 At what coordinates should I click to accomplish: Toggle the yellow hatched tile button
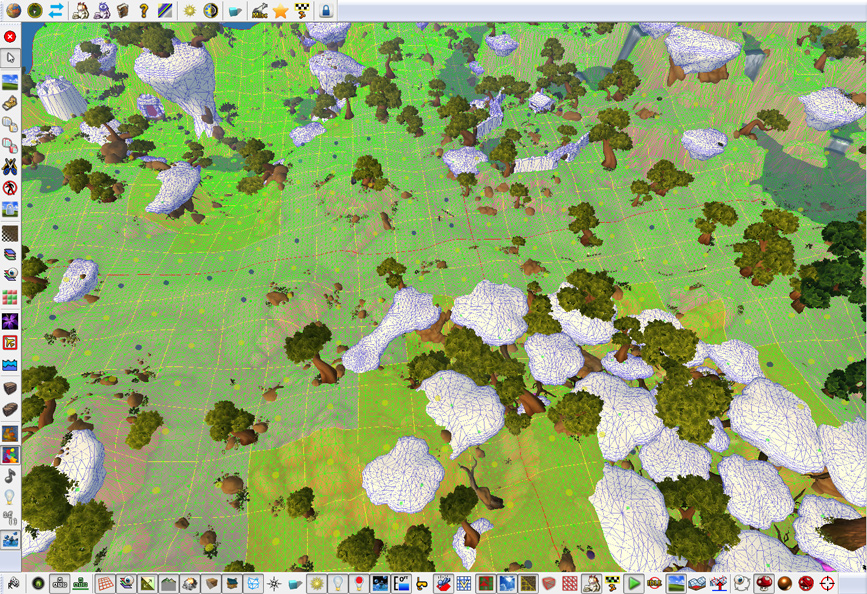tap(528, 583)
